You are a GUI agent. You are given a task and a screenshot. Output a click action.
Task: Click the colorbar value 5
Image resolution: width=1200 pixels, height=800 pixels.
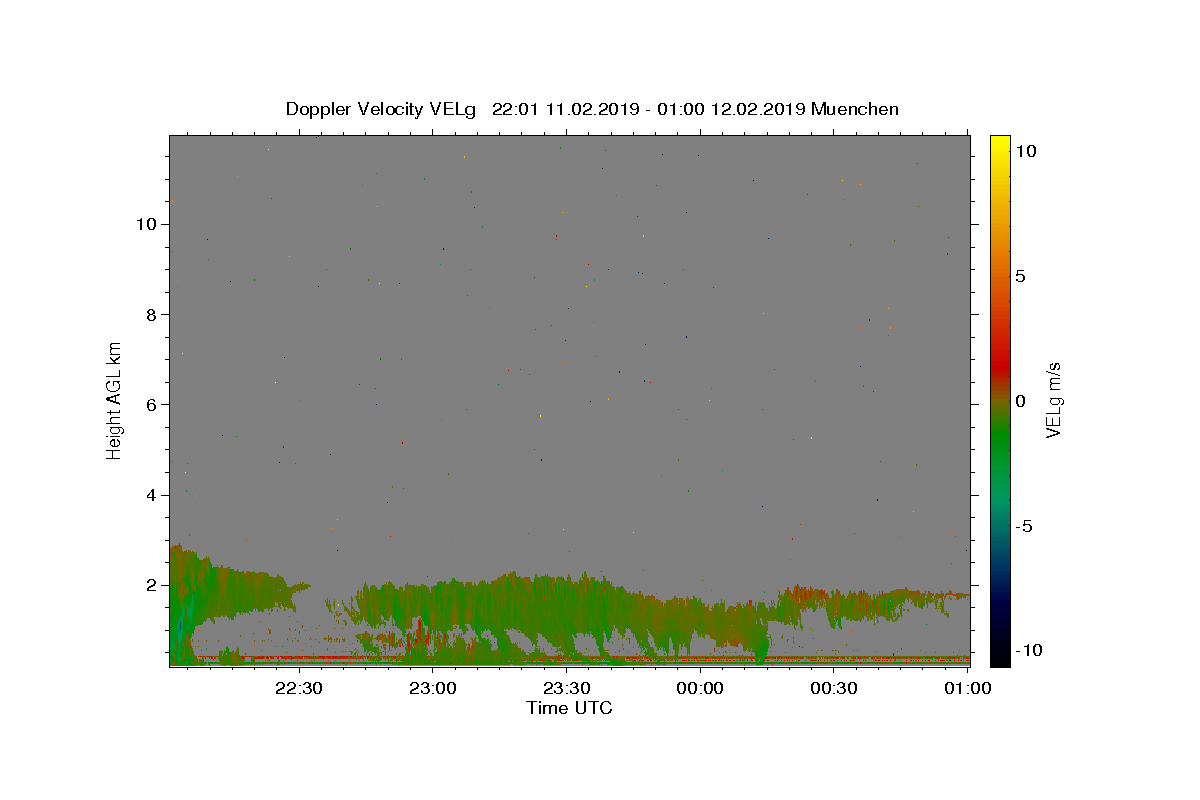pos(1021,276)
